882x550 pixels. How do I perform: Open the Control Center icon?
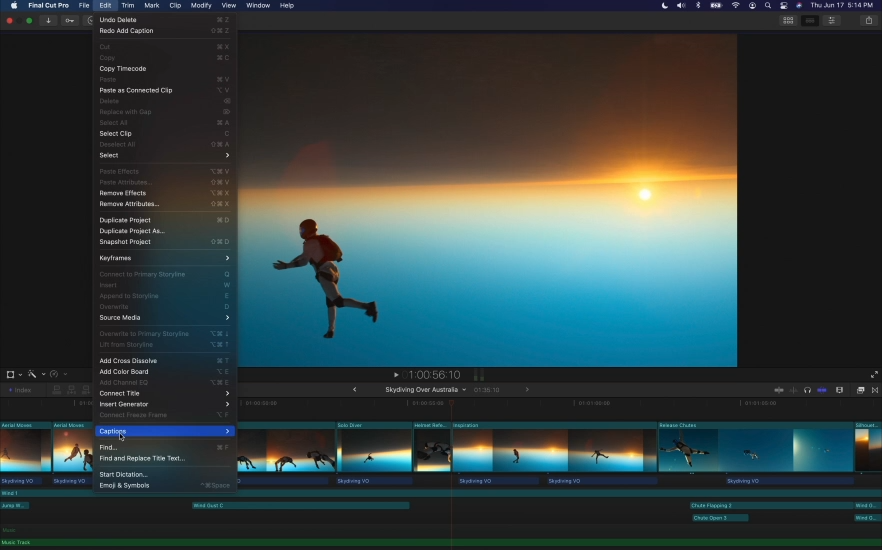tap(784, 5)
